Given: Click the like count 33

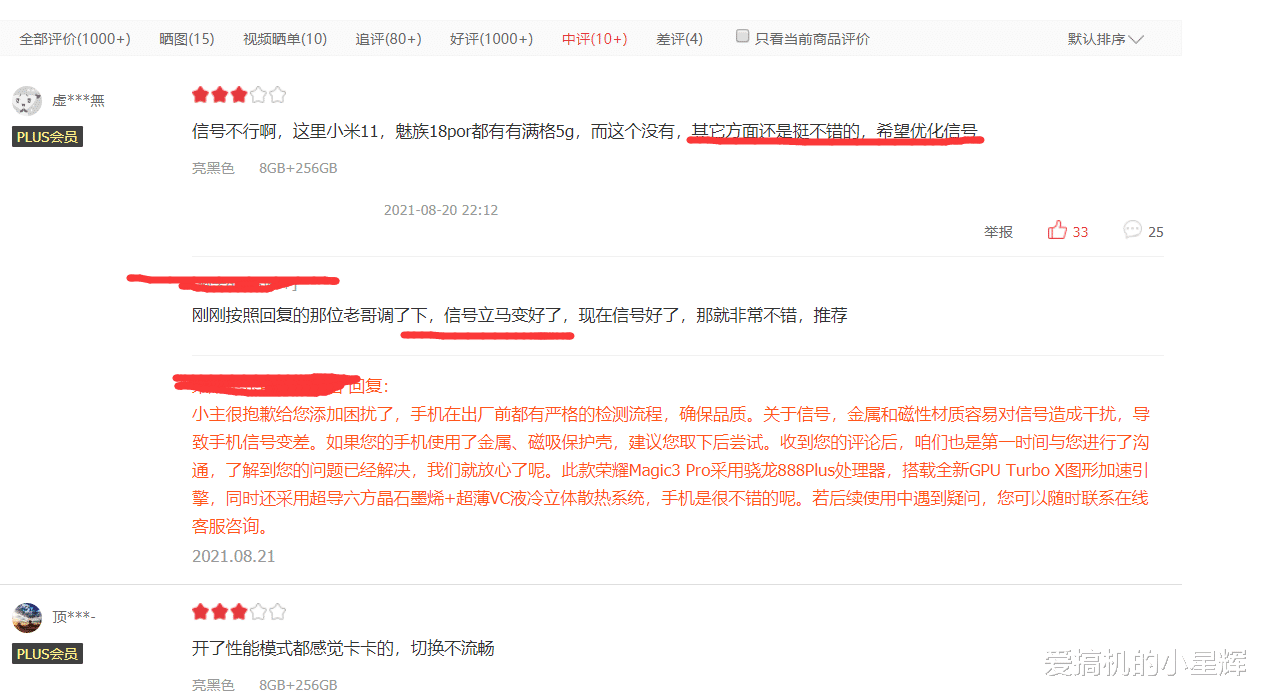Looking at the screenshot, I should [x=1080, y=231].
